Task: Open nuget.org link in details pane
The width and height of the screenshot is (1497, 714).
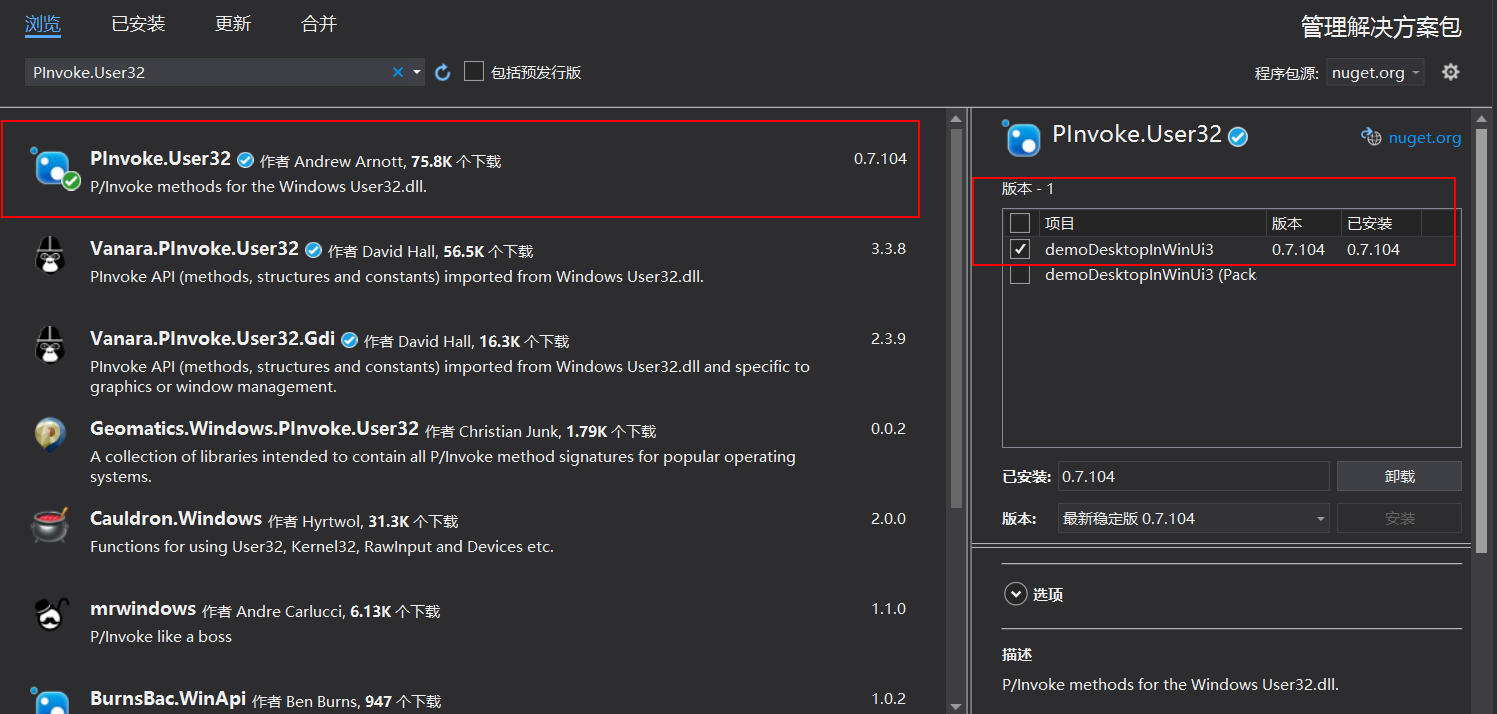Action: [1424, 138]
